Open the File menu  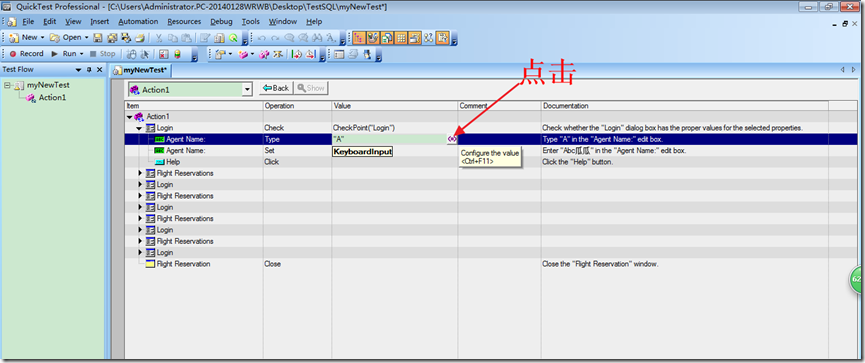28,22
